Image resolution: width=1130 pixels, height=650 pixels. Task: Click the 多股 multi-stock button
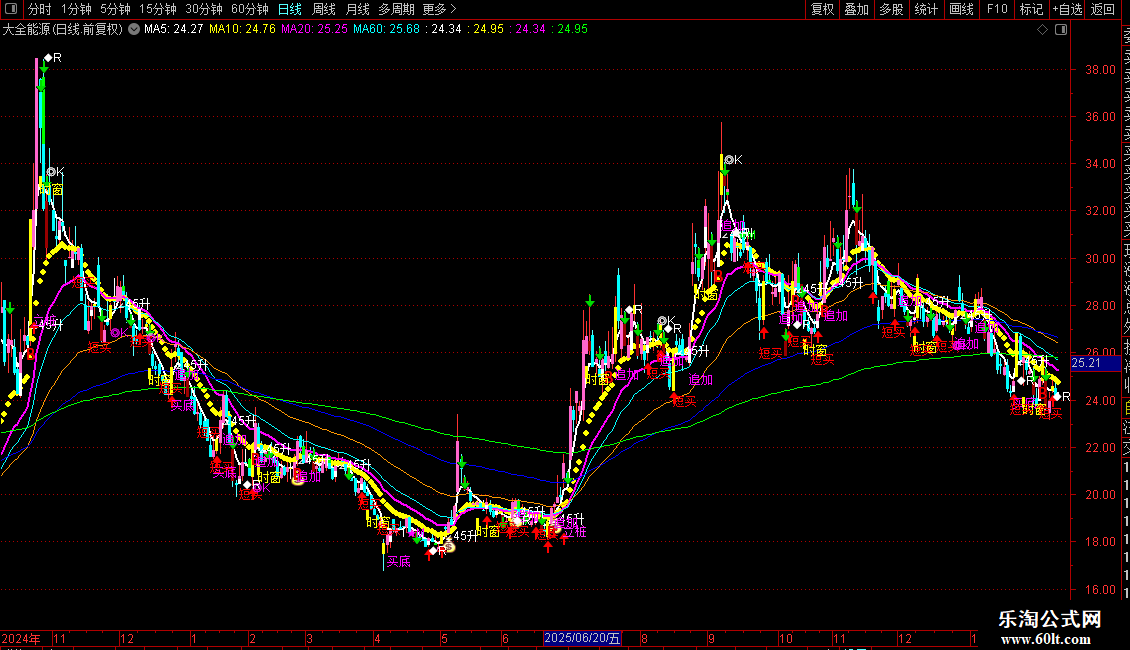coord(891,10)
